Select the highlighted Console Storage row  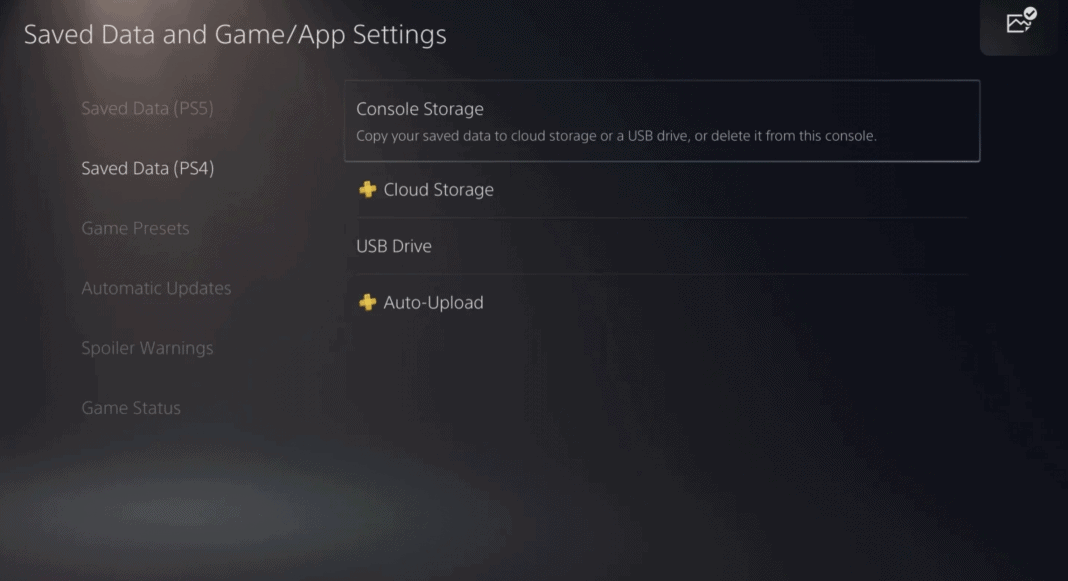click(x=662, y=120)
